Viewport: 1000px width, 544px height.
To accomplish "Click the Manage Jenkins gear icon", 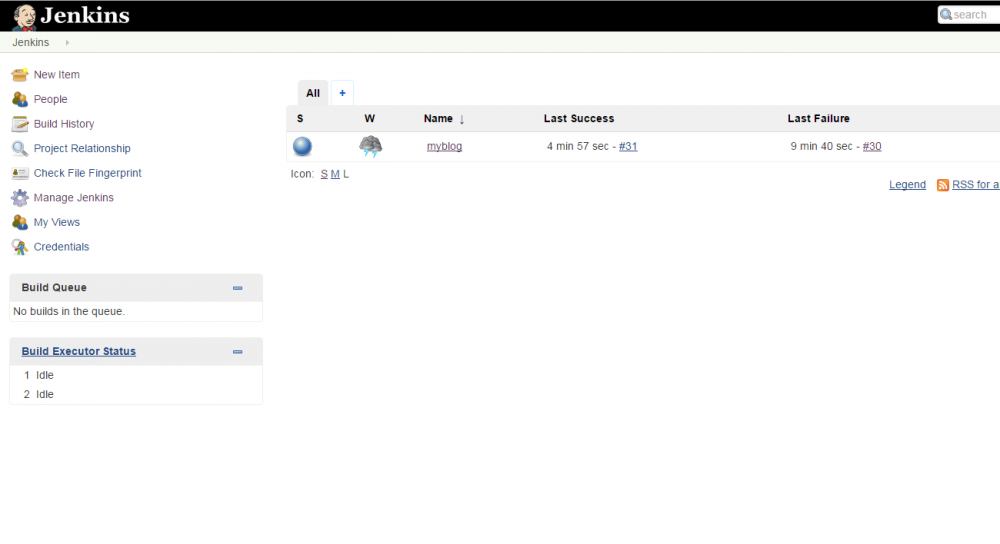I will 20,198.
